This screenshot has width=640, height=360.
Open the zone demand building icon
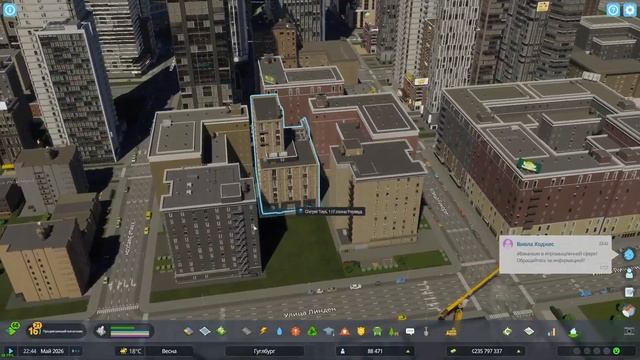[101, 331]
